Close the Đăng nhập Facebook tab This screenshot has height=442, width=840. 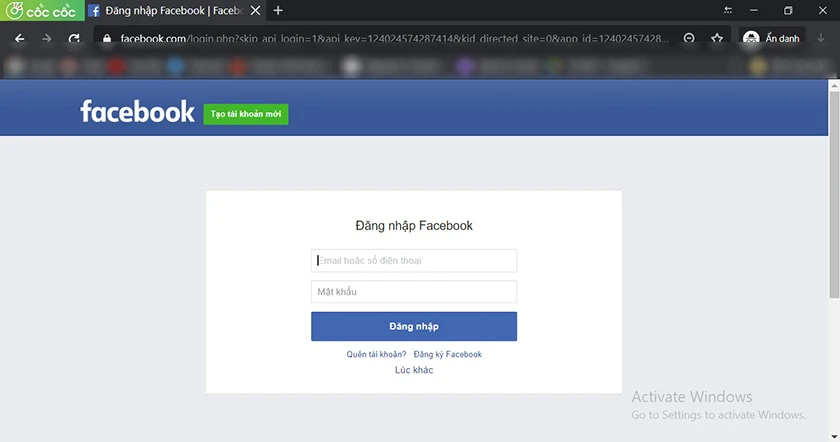256,10
